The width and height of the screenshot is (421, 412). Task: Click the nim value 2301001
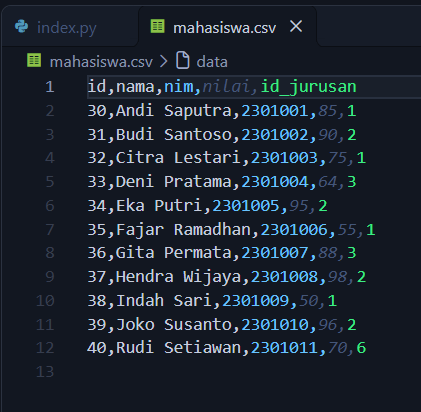(275, 111)
